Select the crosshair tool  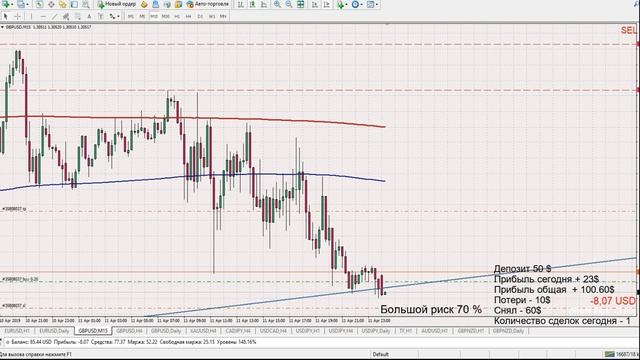[x=18, y=16]
